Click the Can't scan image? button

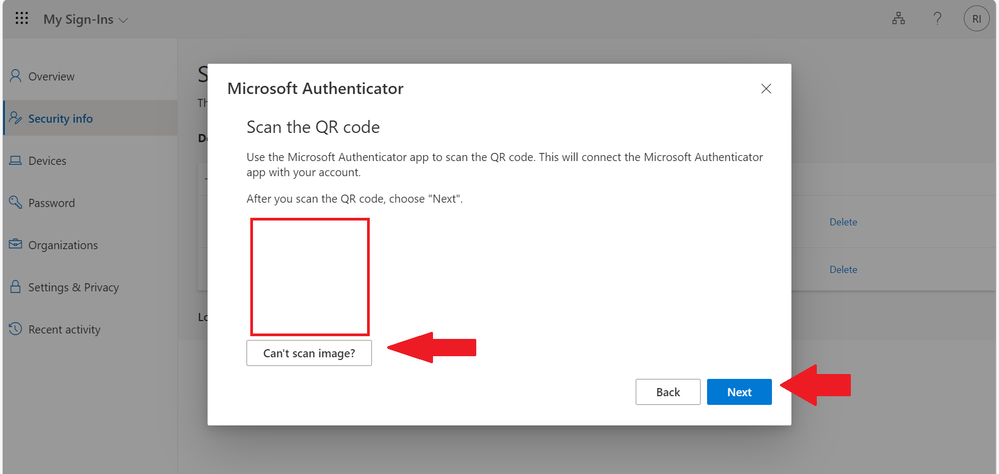(x=309, y=353)
